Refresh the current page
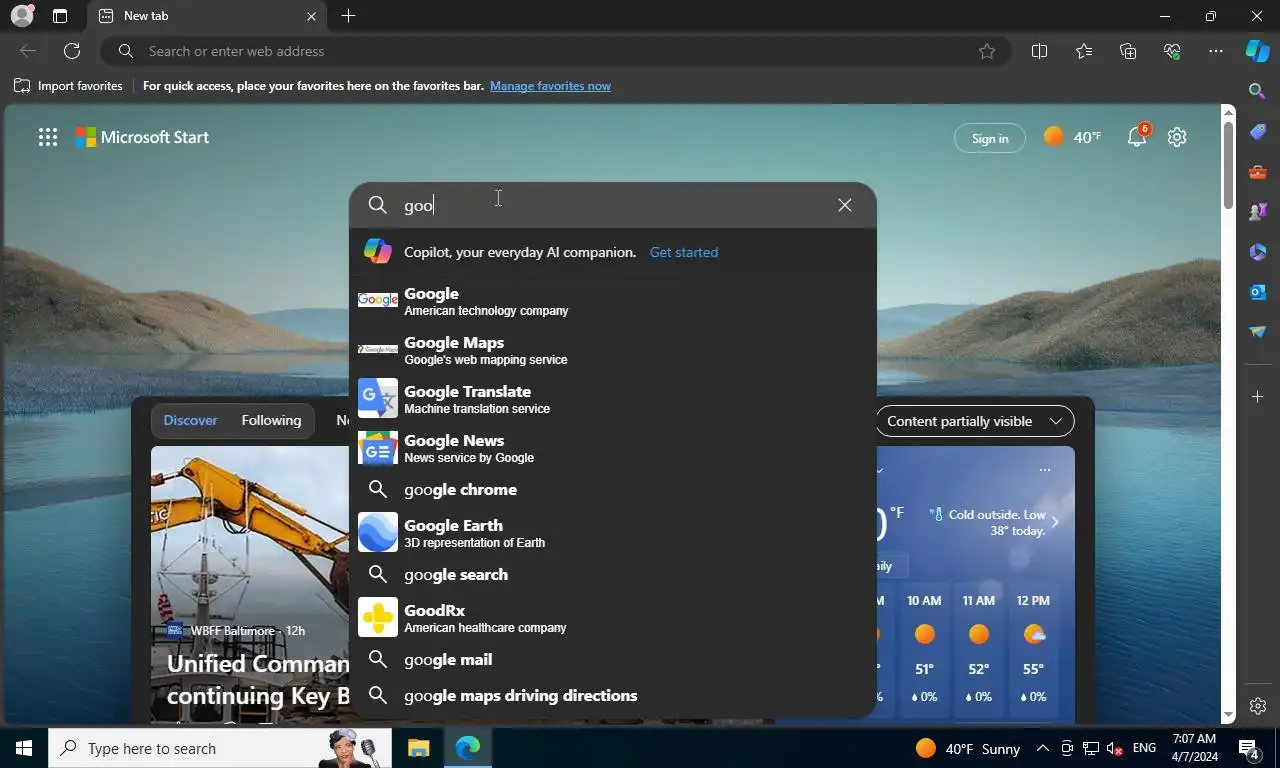Viewport: 1280px width, 768px height. click(x=72, y=51)
